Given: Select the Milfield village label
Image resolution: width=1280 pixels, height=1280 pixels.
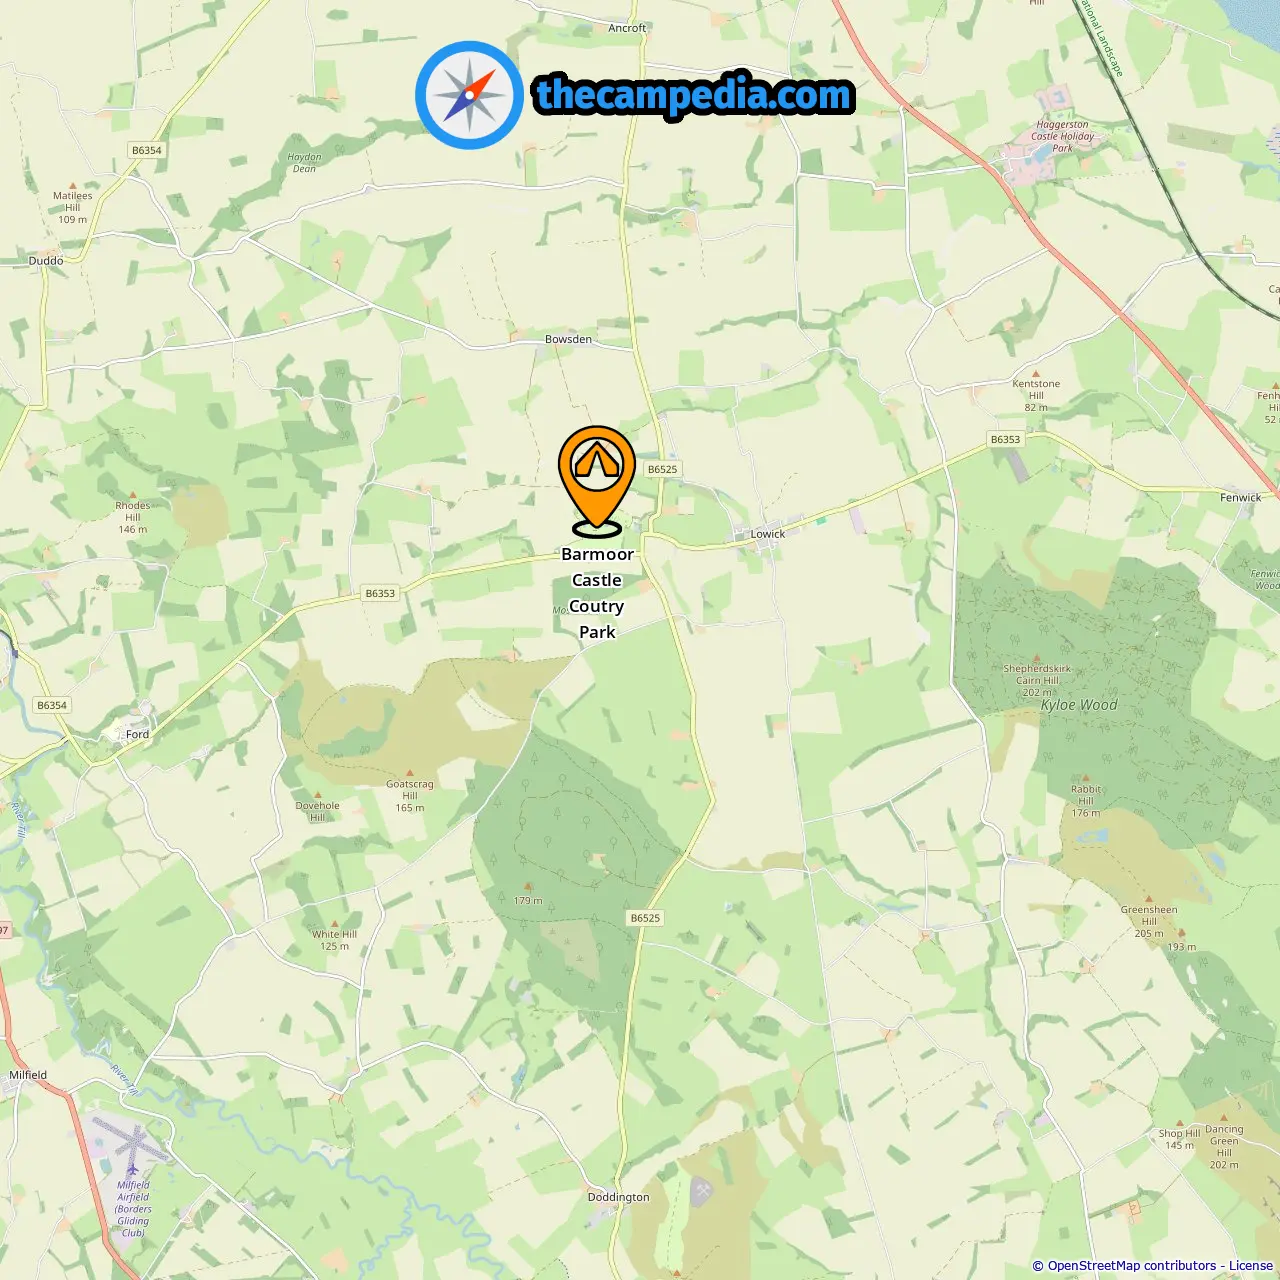Looking at the screenshot, I should coord(28,1075).
